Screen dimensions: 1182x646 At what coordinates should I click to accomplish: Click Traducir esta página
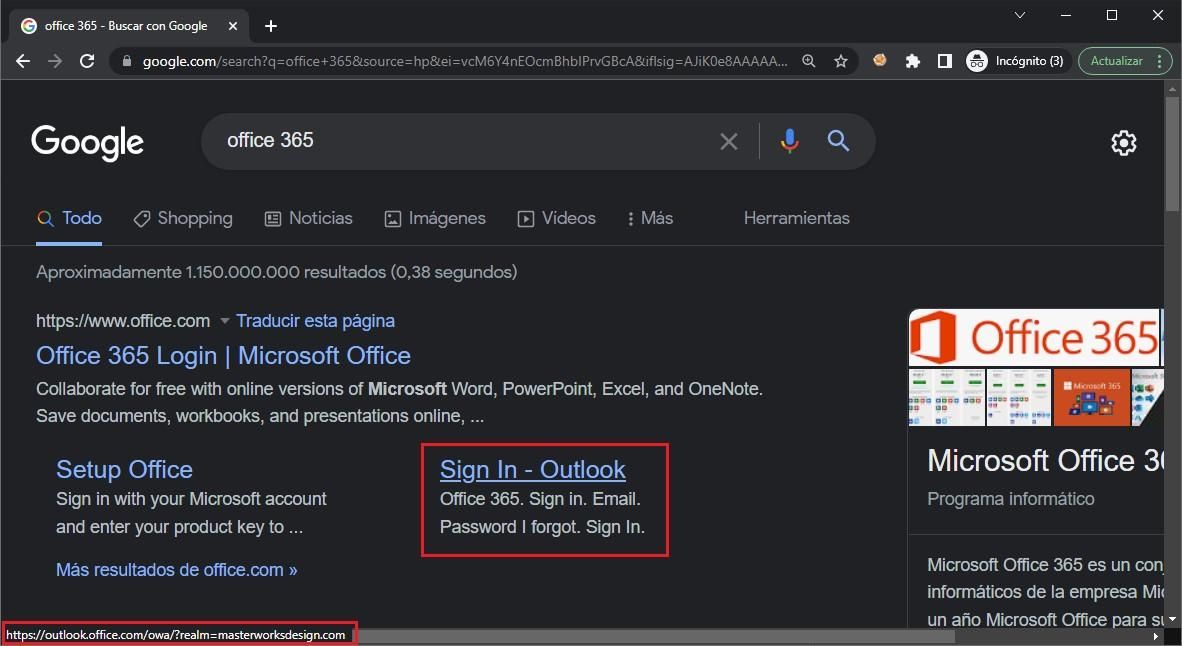pyautogui.click(x=315, y=321)
